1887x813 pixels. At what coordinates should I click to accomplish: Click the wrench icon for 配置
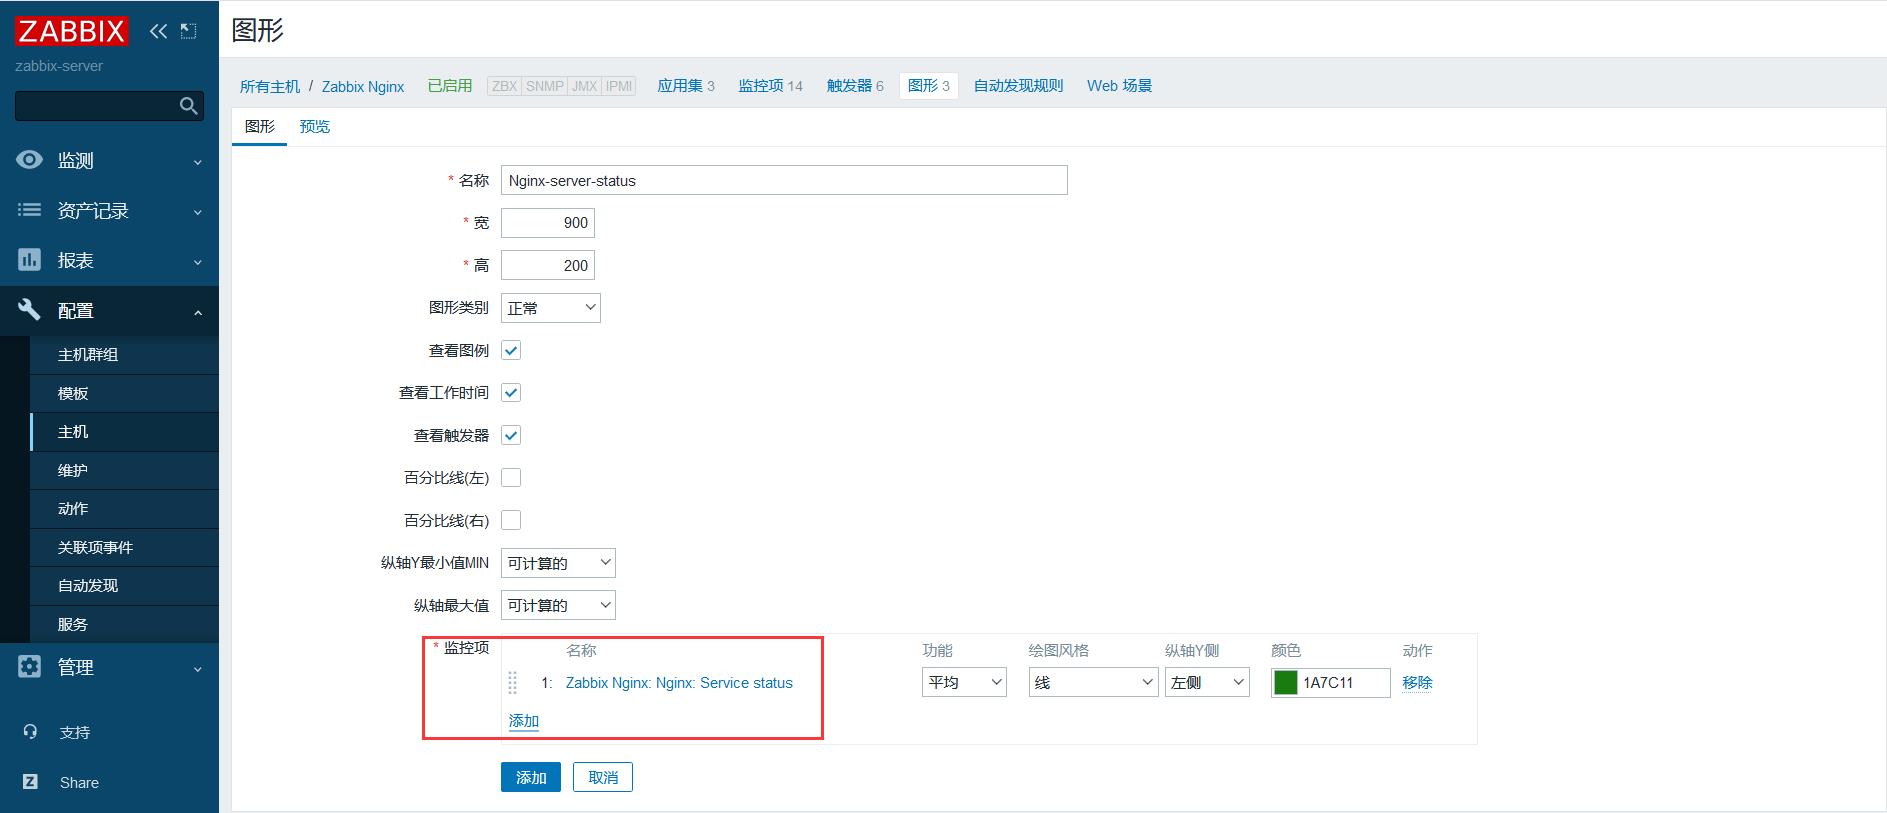point(30,310)
